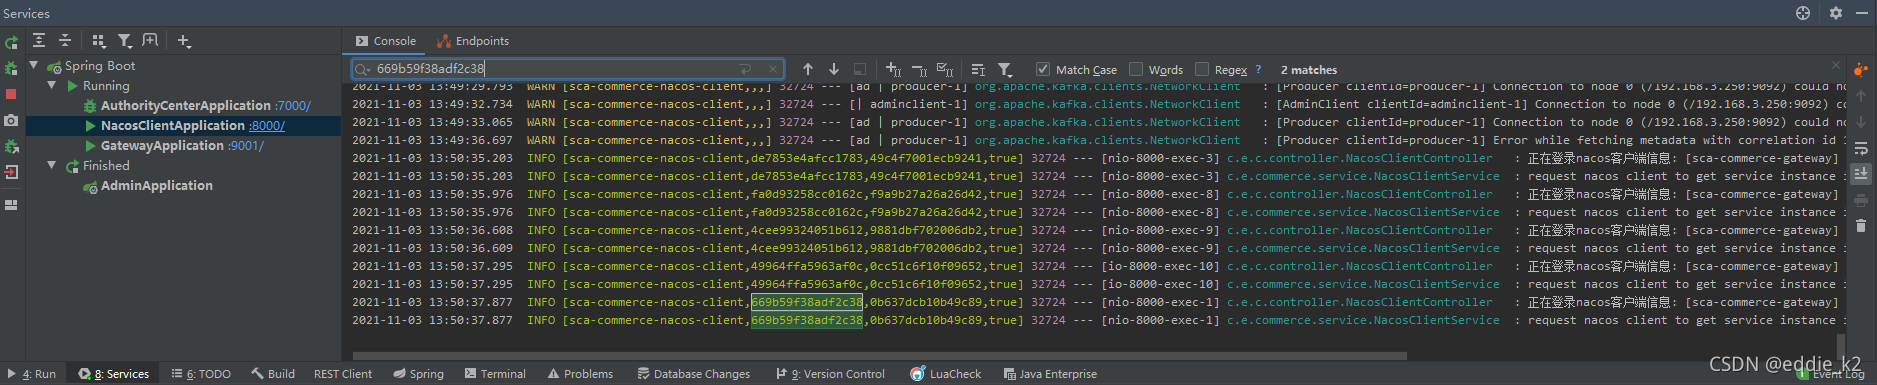Click the update running application icon

coord(11,146)
